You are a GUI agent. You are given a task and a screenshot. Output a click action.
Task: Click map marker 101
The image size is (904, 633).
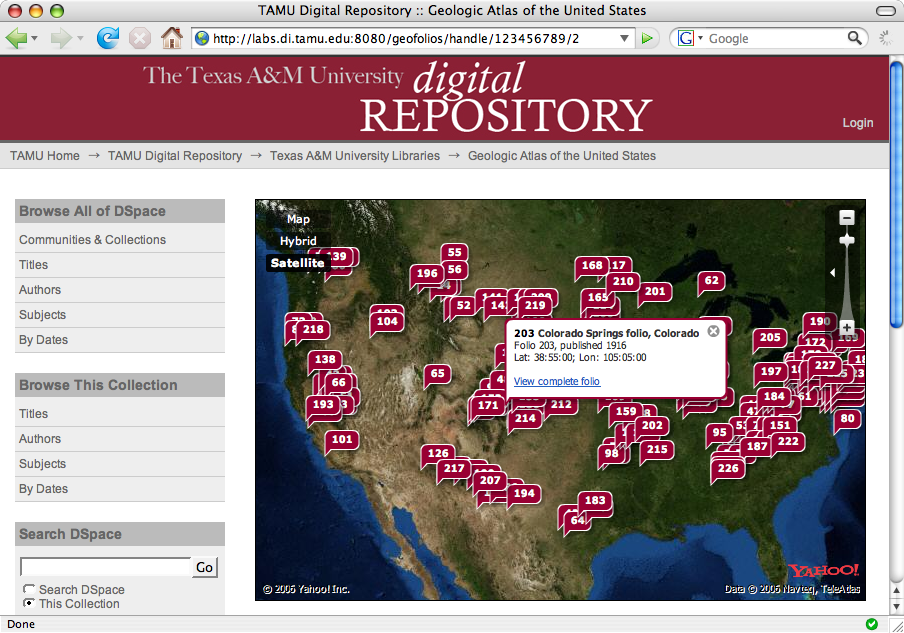342,439
